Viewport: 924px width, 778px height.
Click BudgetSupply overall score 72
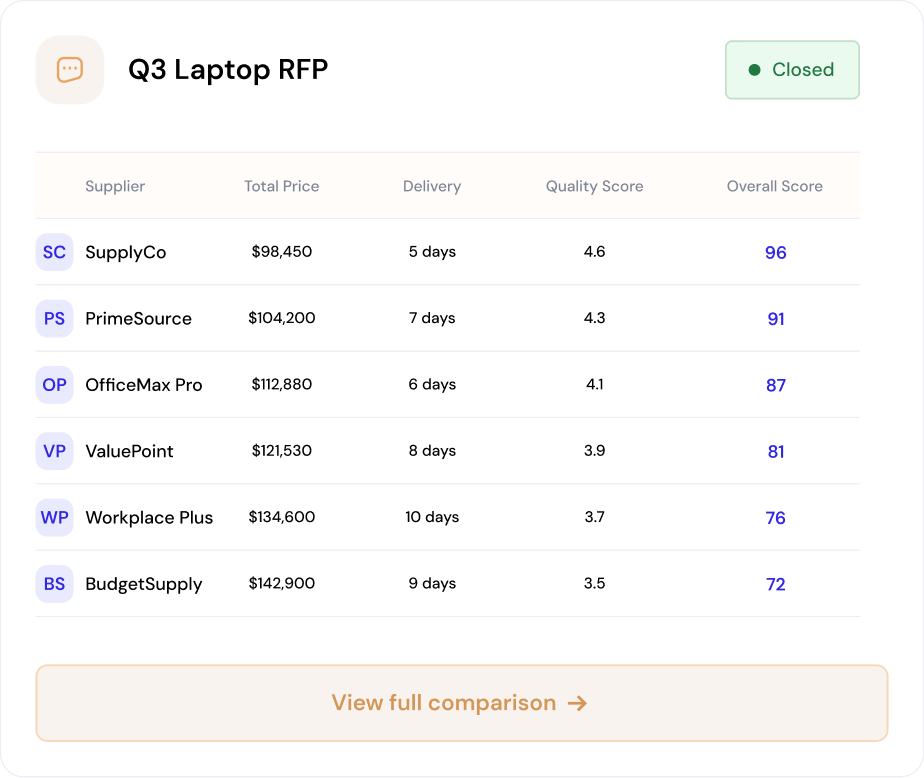click(x=776, y=584)
